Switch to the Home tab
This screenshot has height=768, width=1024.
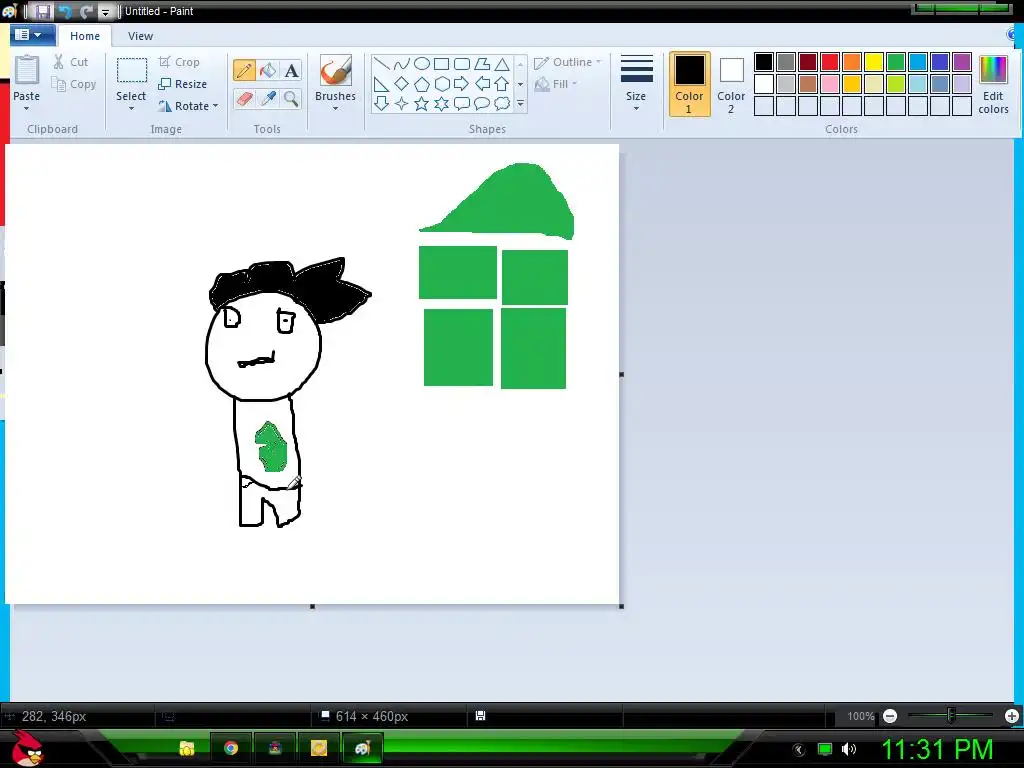85,36
